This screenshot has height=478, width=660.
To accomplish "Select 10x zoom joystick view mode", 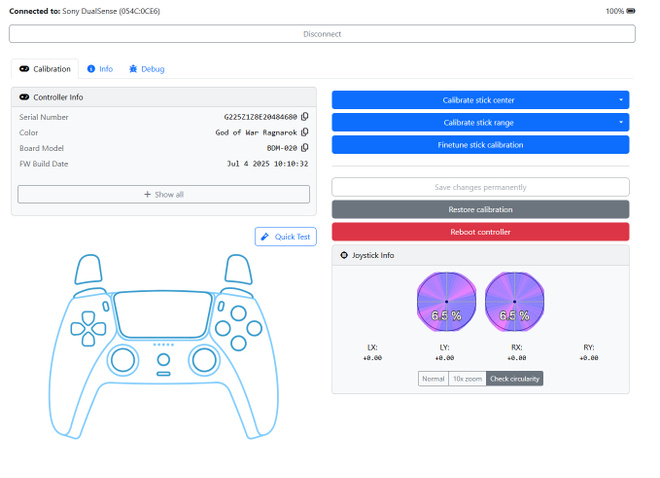I will (x=467, y=379).
